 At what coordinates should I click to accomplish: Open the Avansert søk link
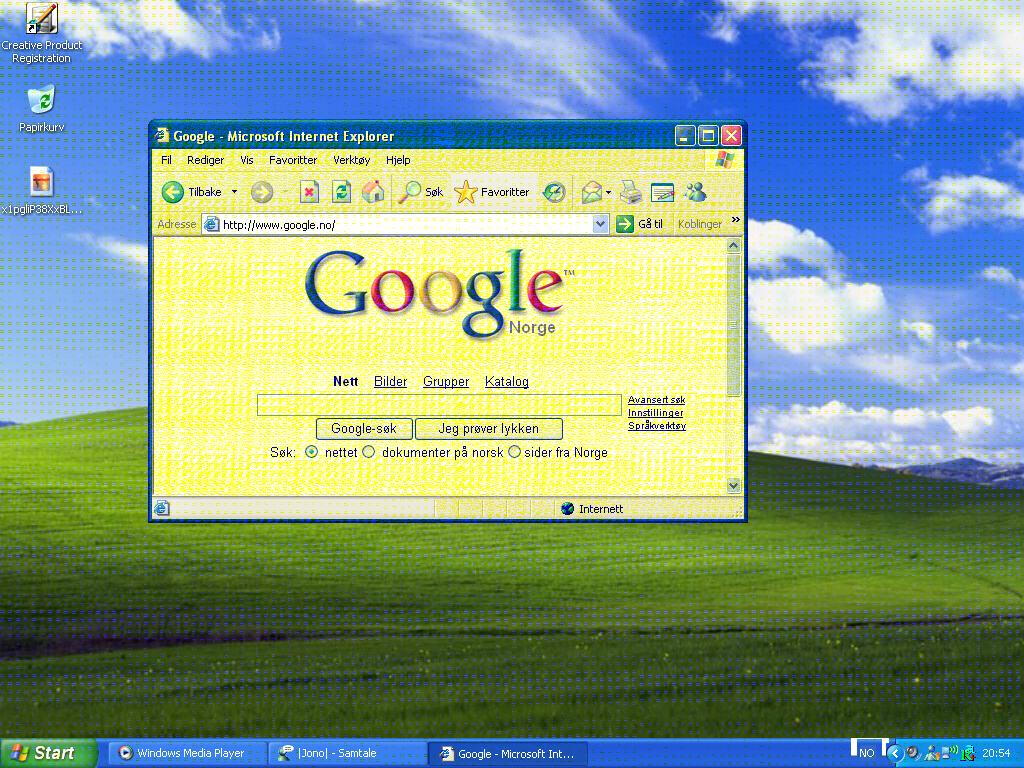[x=656, y=400]
